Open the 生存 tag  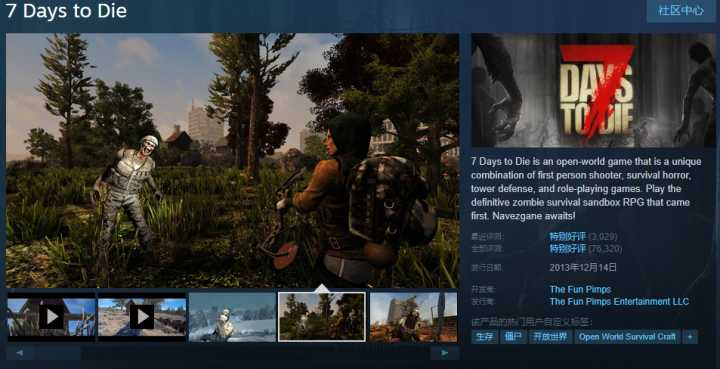(x=484, y=336)
